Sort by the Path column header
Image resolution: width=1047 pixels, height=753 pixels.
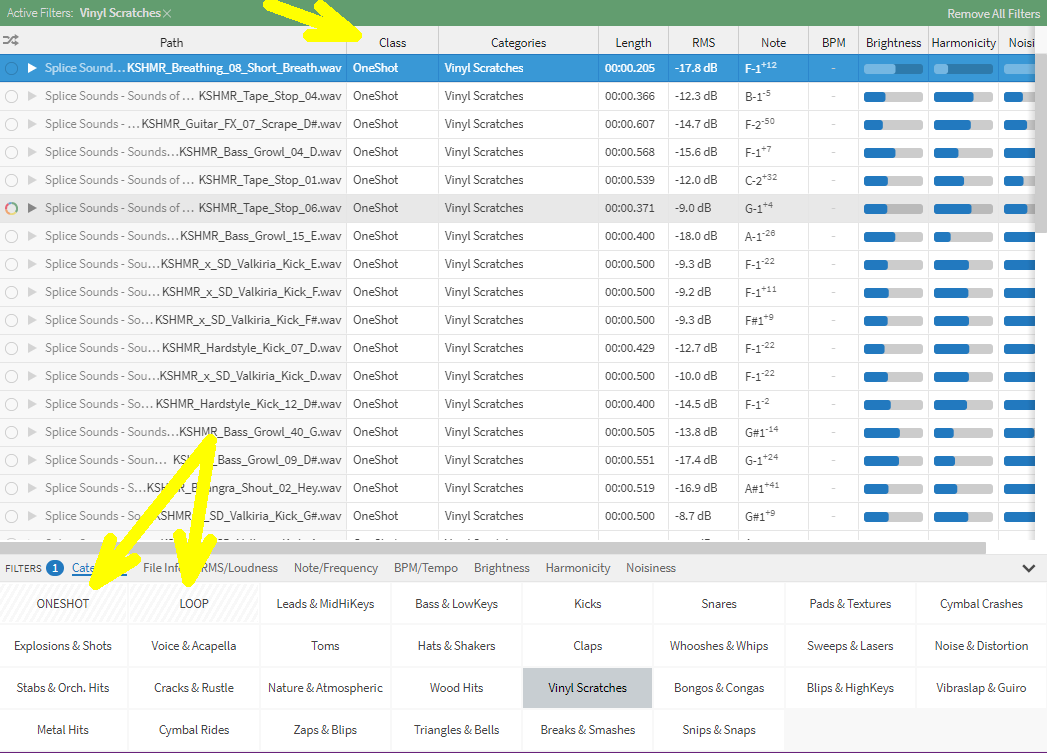pos(172,43)
